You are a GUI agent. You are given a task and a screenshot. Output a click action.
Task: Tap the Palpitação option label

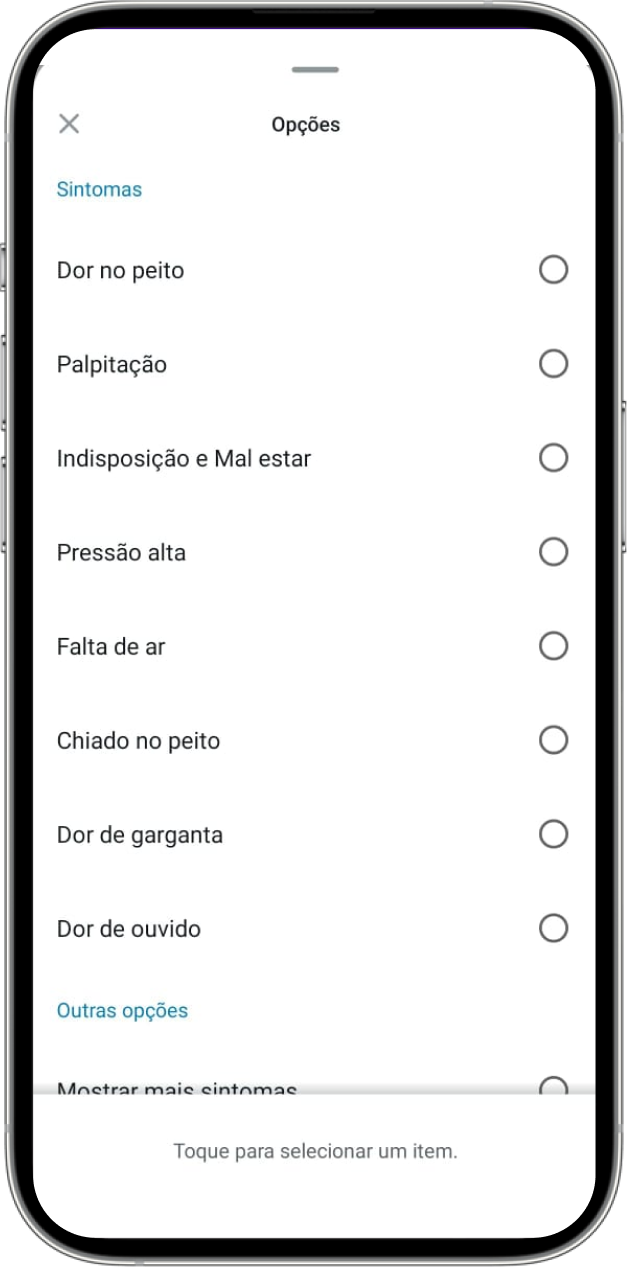111,365
